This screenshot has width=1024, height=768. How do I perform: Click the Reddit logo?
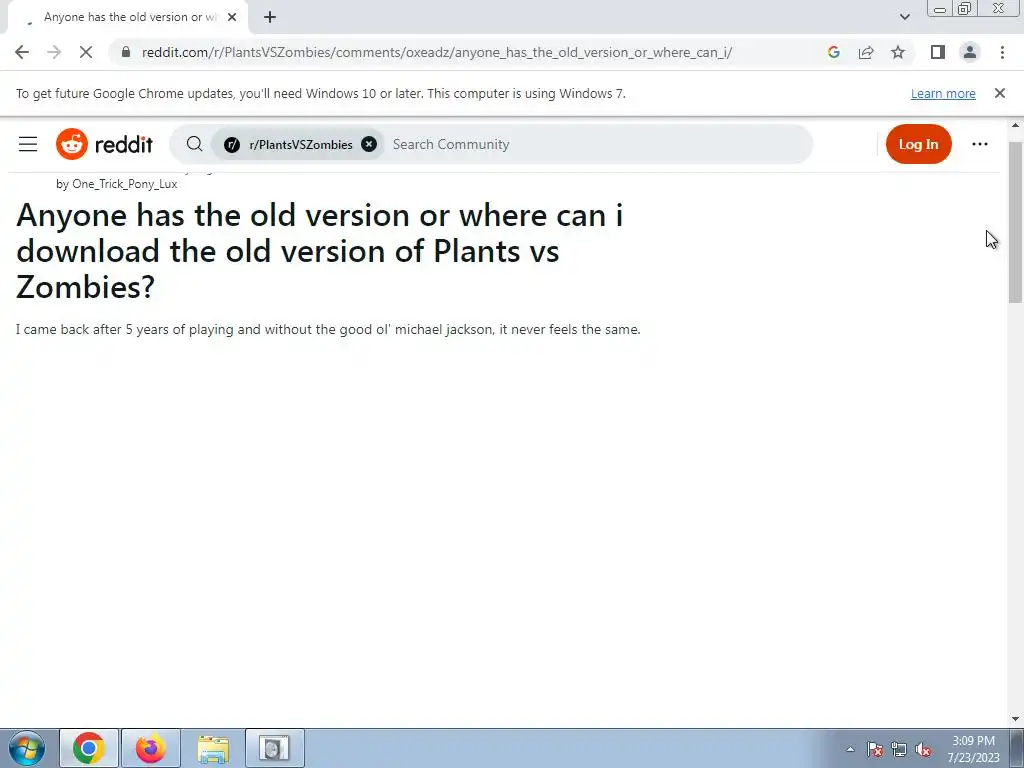[104, 144]
